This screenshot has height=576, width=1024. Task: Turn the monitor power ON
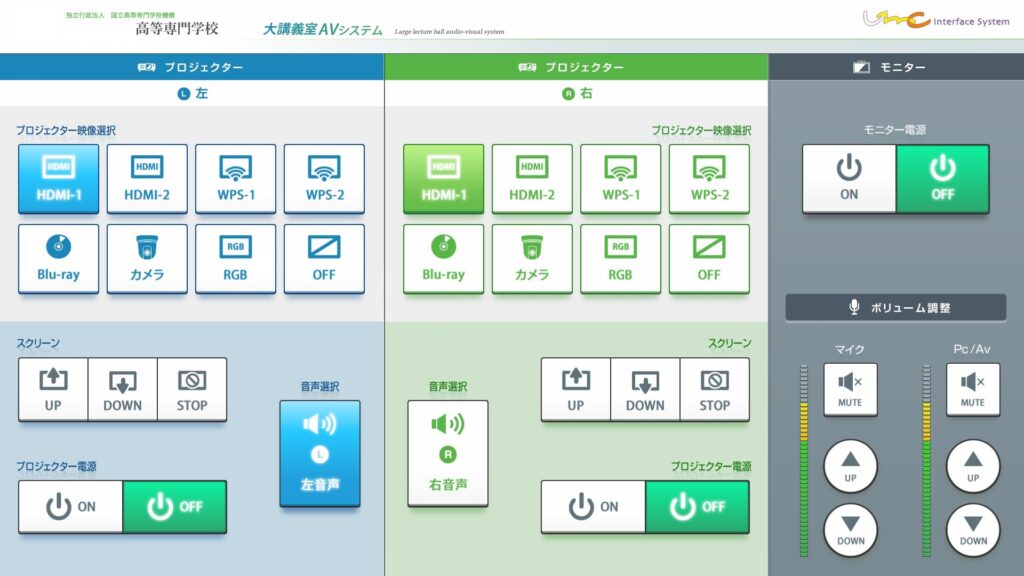pyautogui.click(x=849, y=178)
